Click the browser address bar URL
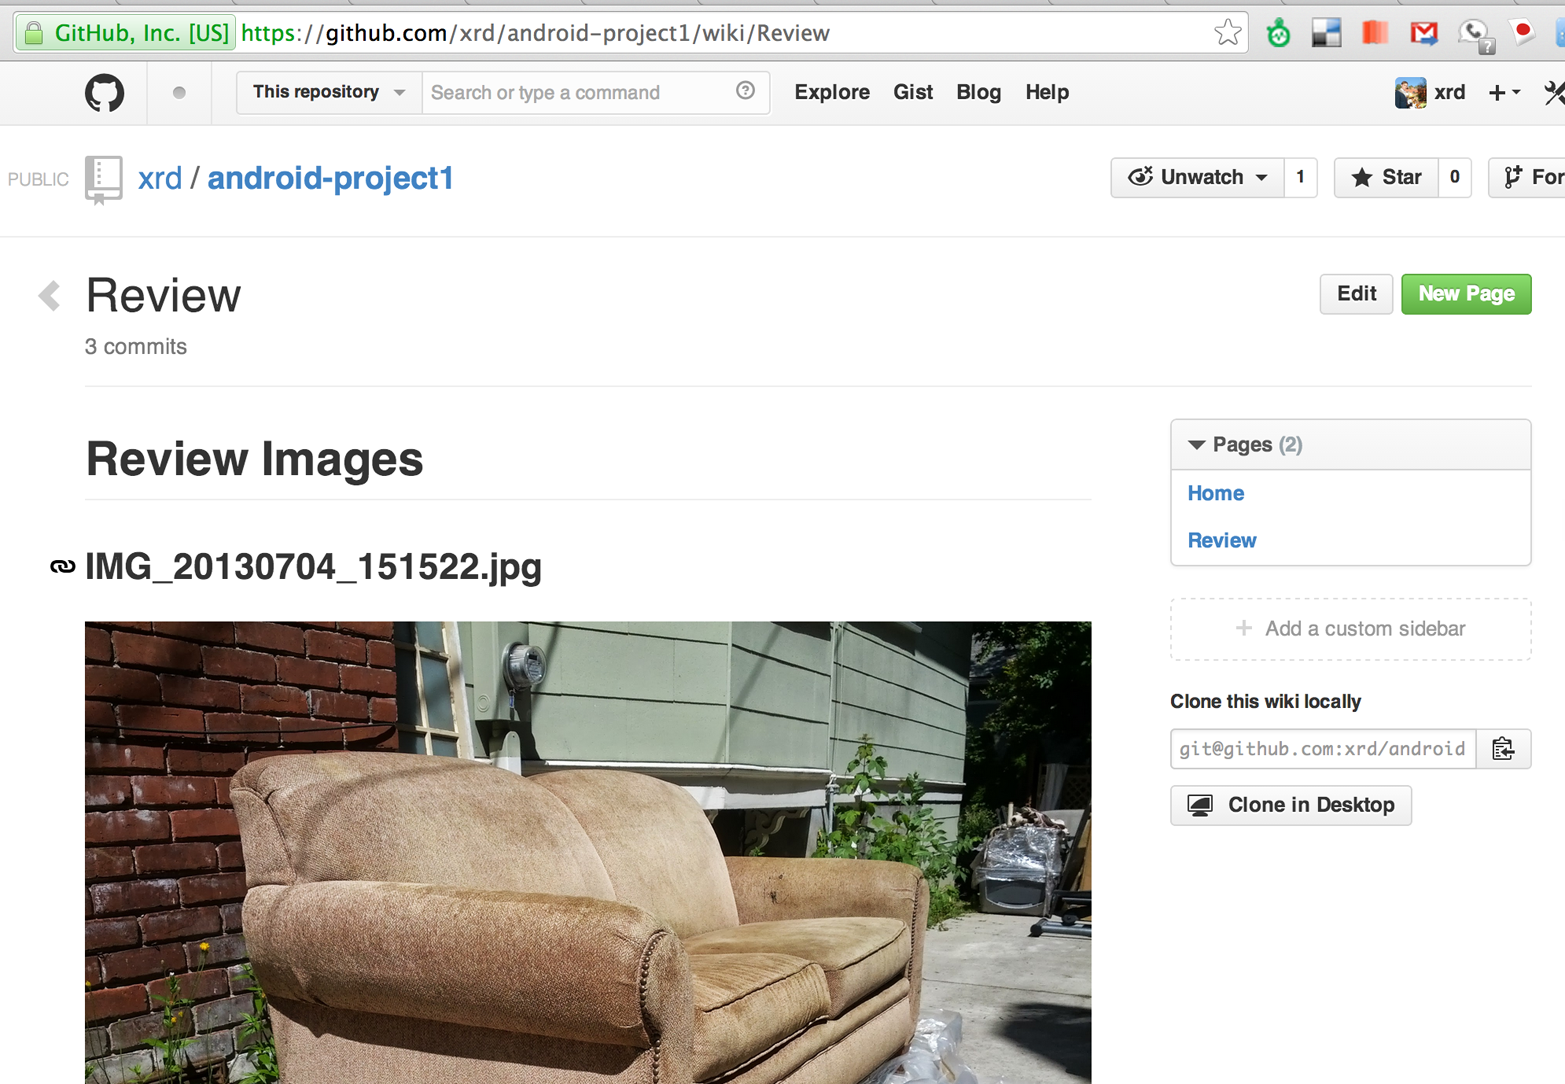Viewport: 1565px width, 1084px height. 536,33
